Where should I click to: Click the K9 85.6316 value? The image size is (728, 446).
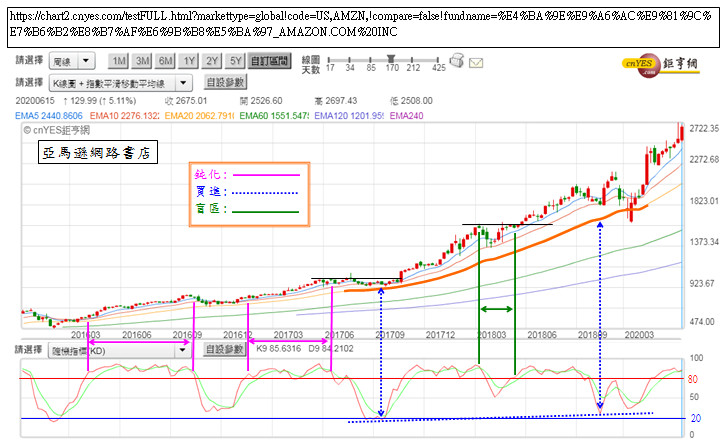pos(279,349)
